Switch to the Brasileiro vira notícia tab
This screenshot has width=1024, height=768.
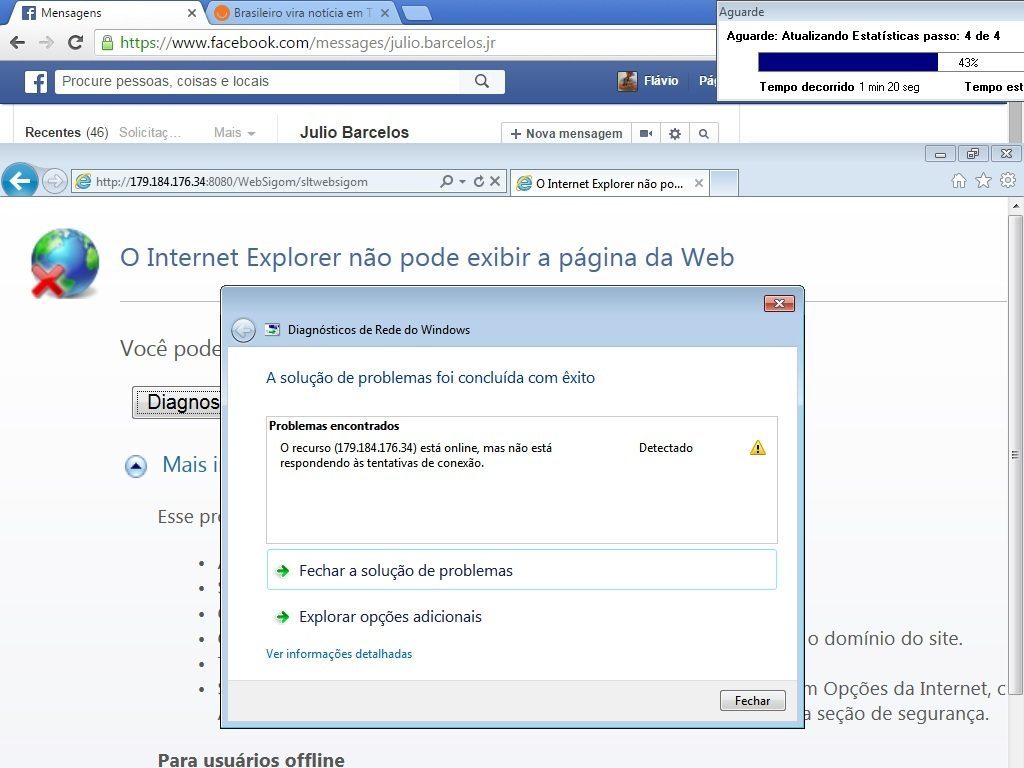tap(302, 13)
